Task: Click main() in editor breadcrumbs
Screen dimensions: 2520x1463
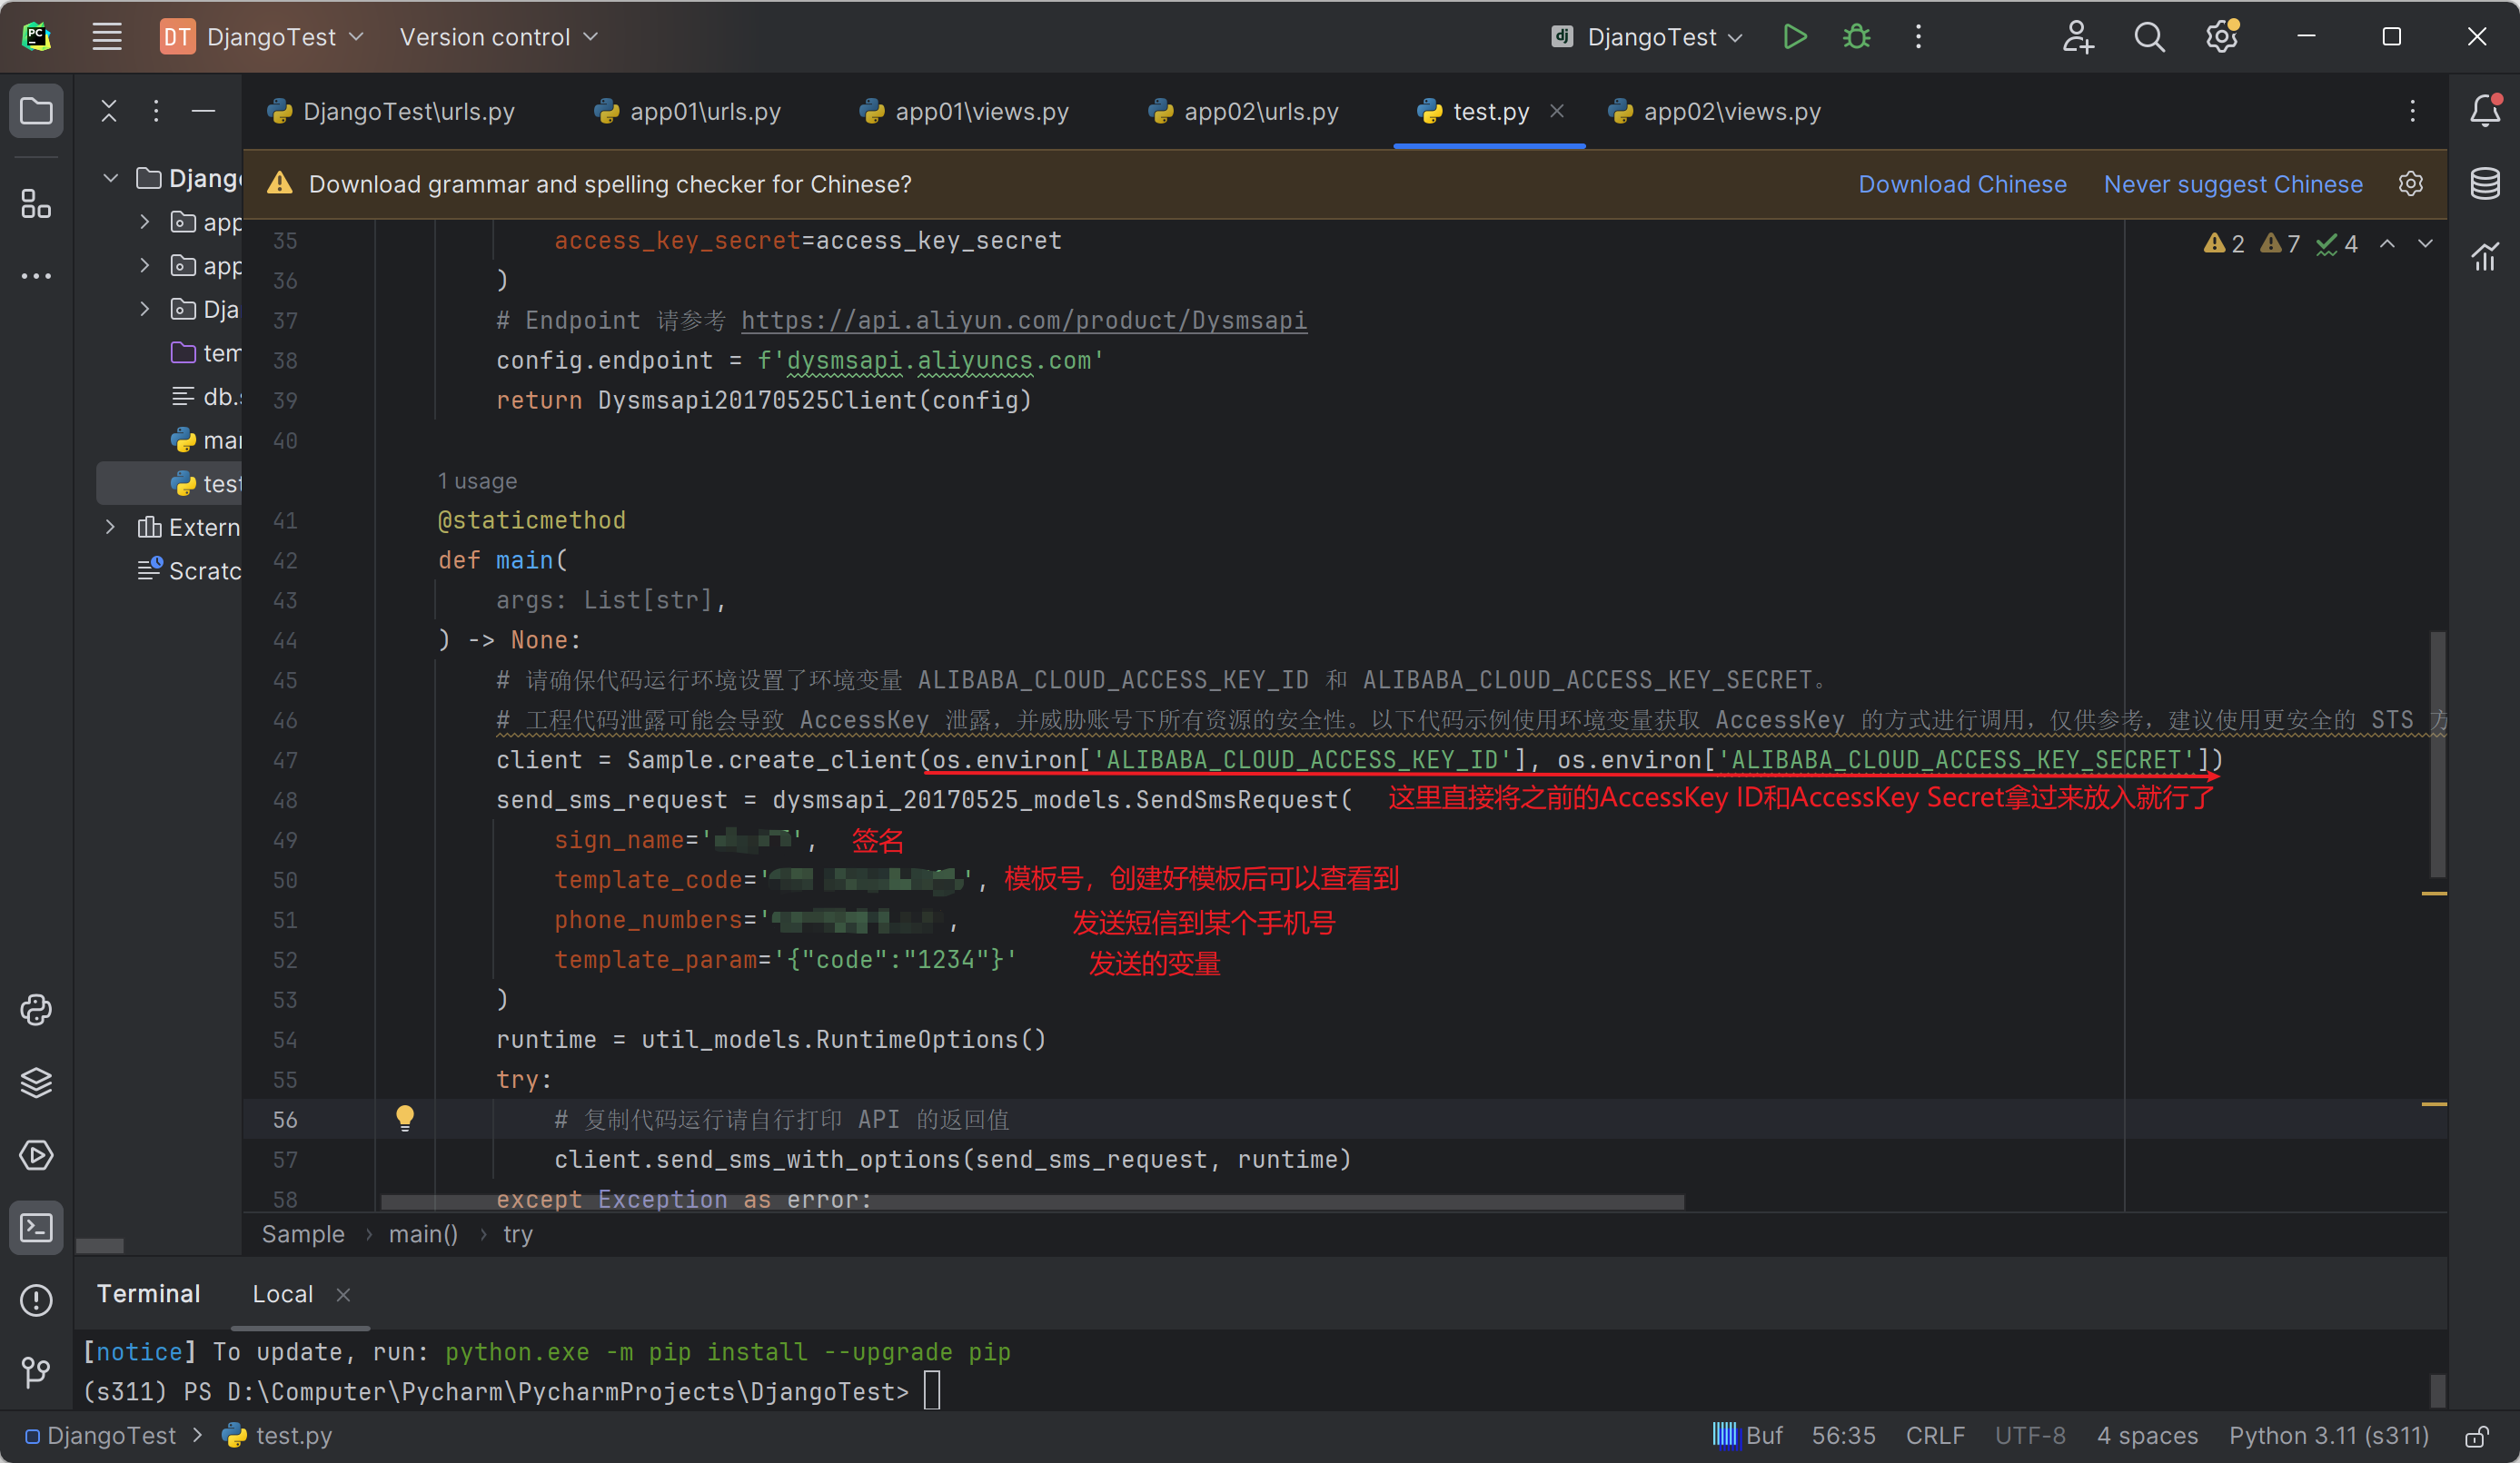Action: coord(423,1235)
